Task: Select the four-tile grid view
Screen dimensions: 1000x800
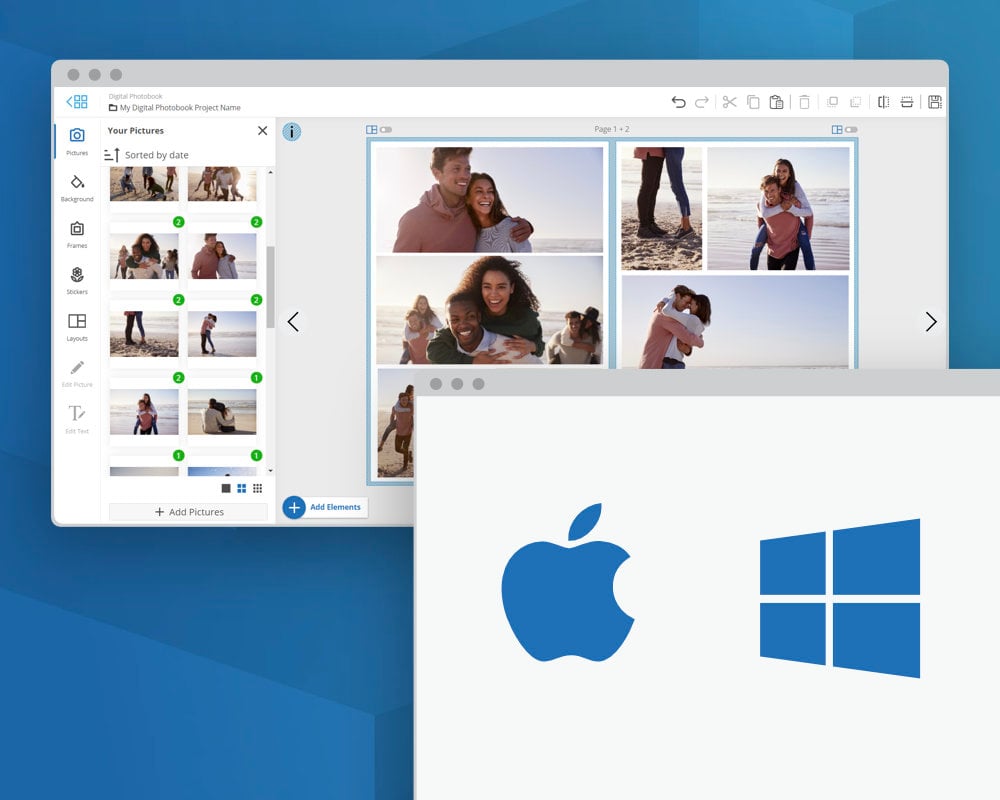Action: coord(242,488)
